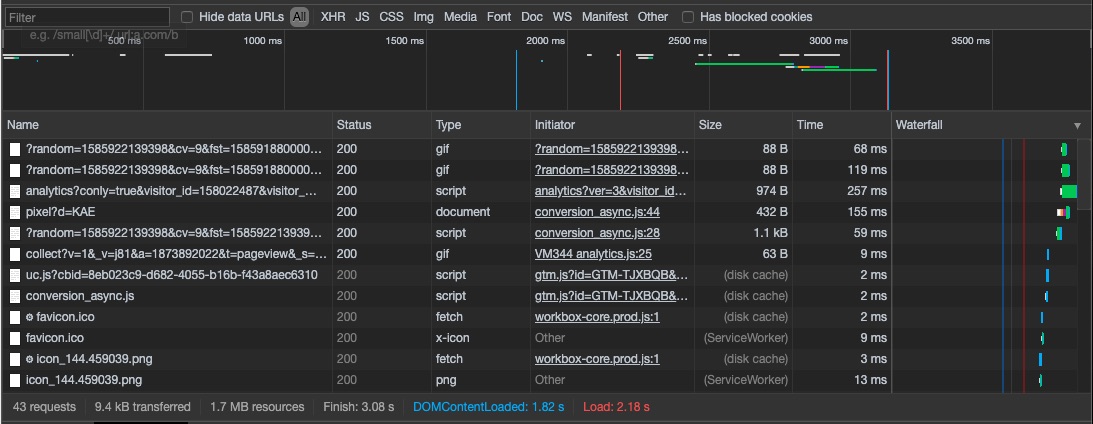Image resolution: width=1093 pixels, height=424 pixels.
Task: Open the Waterfall column sort dropdown arrow
Action: tap(1077, 126)
